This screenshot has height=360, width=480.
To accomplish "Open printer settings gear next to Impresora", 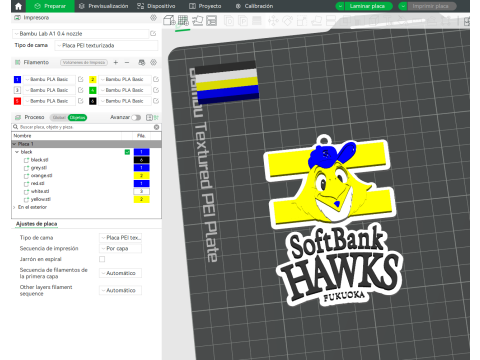I will (x=153, y=18).
